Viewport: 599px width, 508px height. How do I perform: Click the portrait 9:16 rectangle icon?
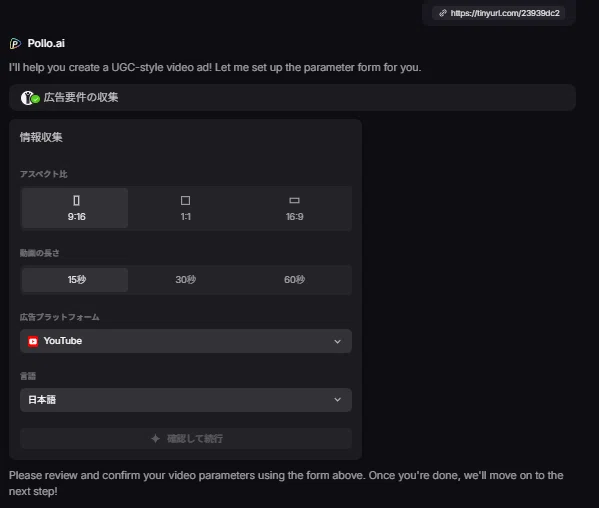tap(76, 201)
